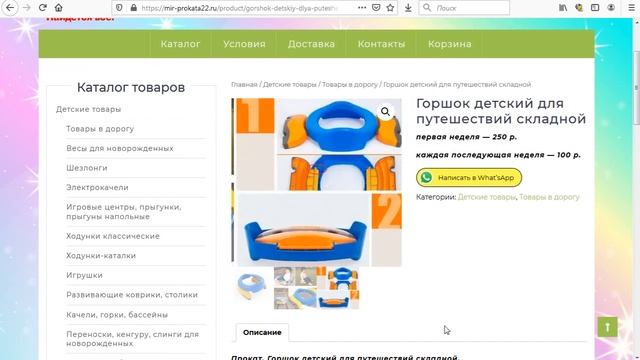The height and width of the screenshot is (360, 640).
Task: Click the browser forward arrow
Action: 27,8
